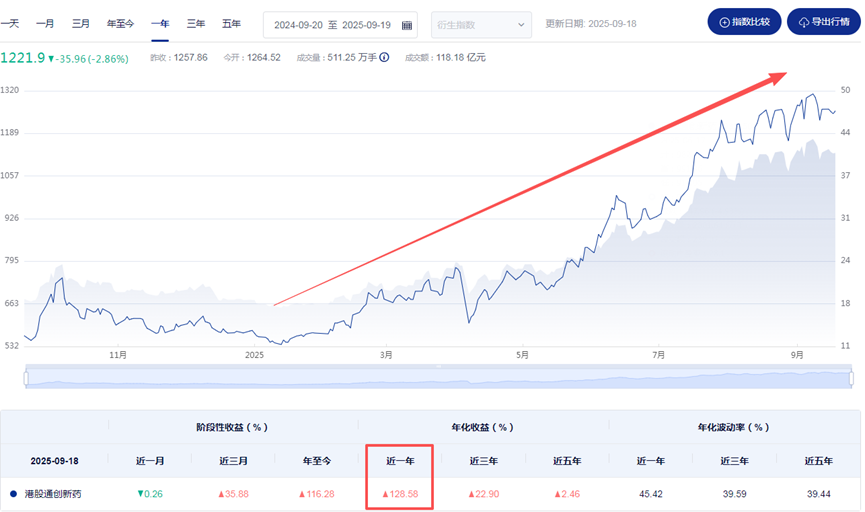Expand the 衍生指数 dropdown
Viewport: 865px width, 512px height.
pyautogui.click(x=481, y=25)
